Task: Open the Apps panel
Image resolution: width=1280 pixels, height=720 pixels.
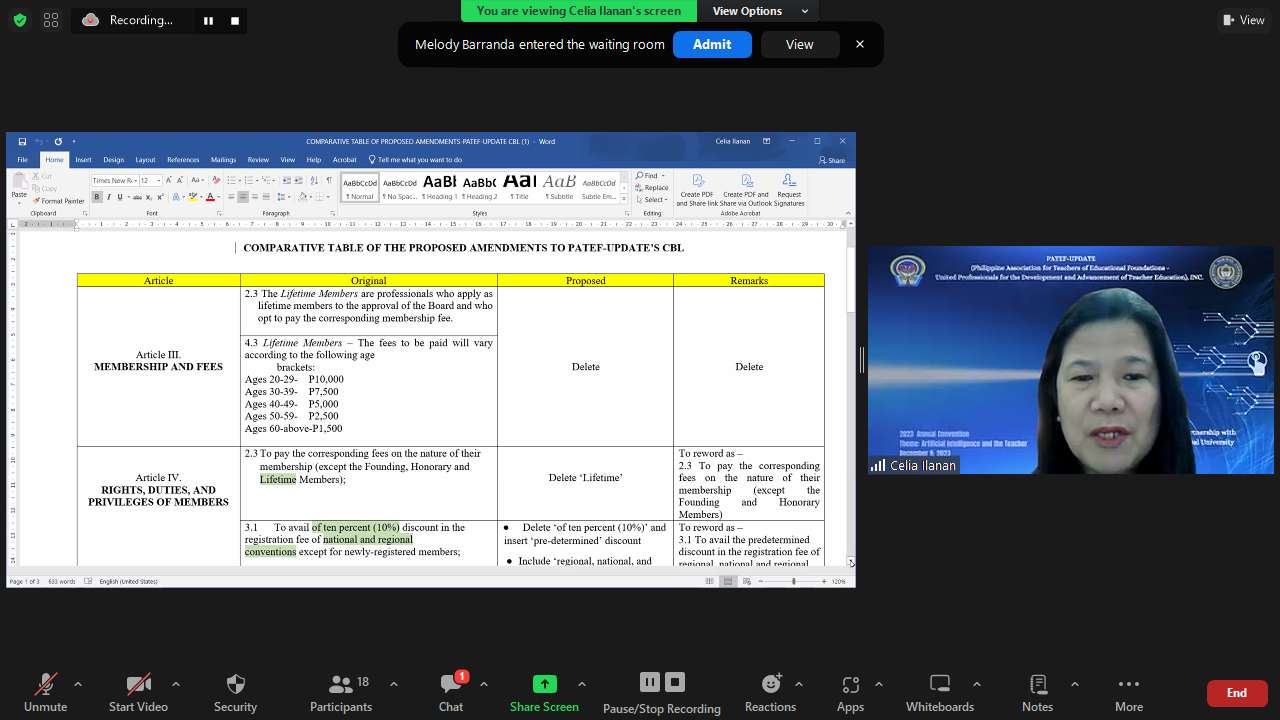Action: click(x=850, y=685)
